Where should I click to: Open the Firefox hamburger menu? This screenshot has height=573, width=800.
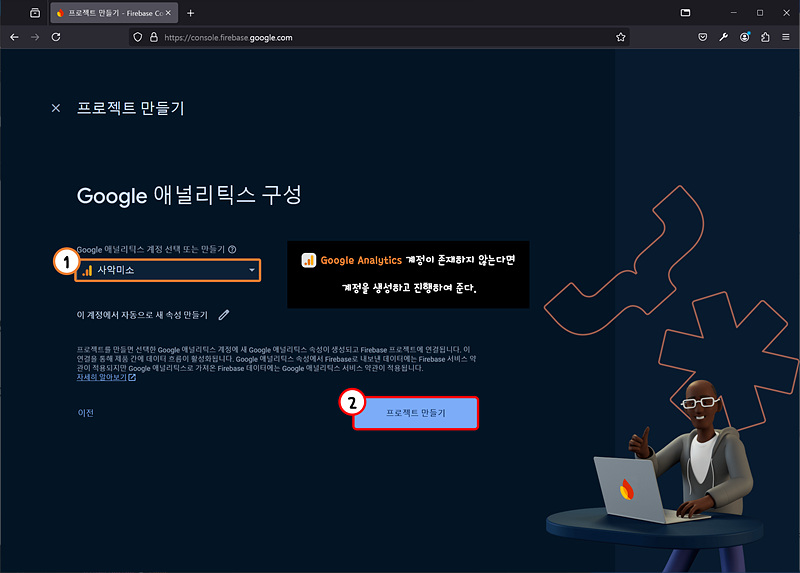pos(786,37)
